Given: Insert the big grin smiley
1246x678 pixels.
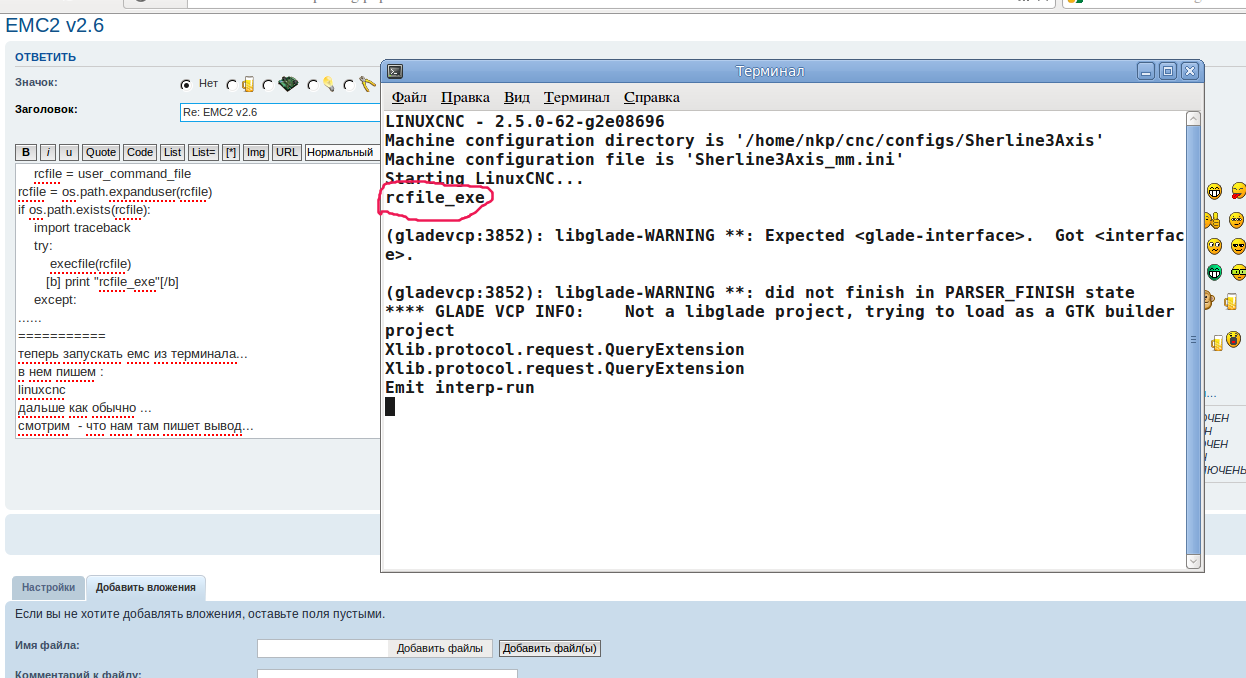Looking at the screenshot, I should [1215, 191].
